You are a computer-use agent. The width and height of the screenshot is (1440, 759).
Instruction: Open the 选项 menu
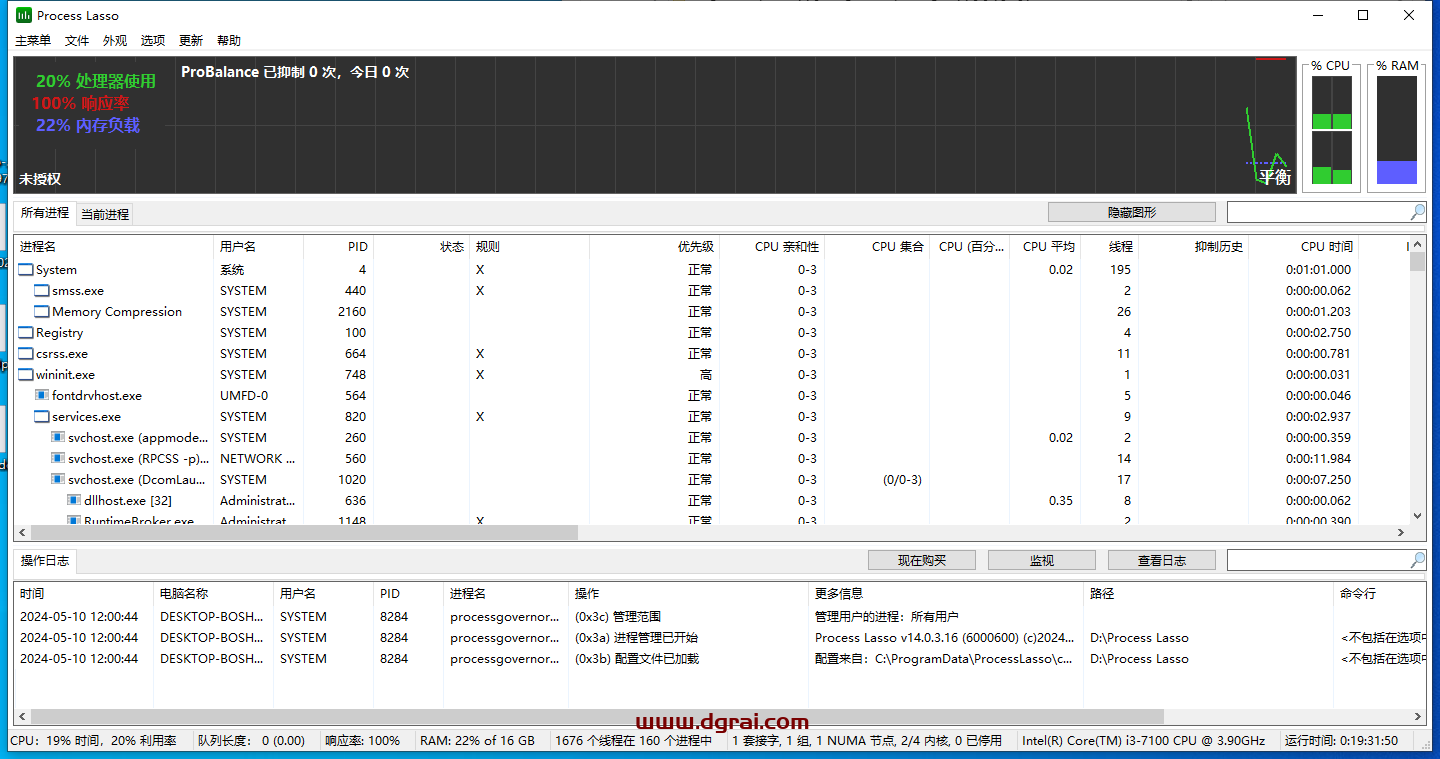[153, 41]
